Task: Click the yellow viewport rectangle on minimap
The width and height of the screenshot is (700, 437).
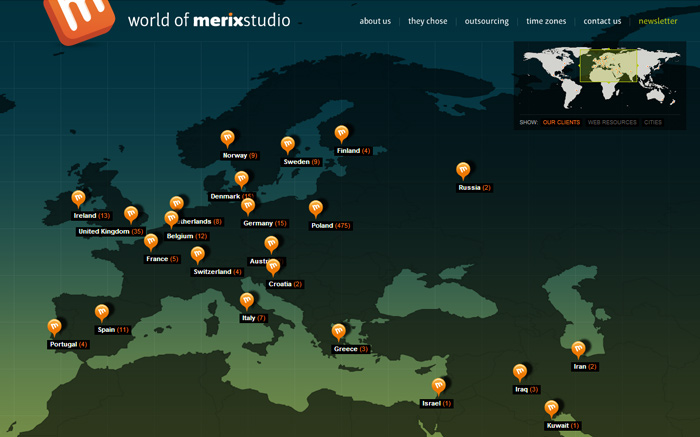Action: (608, 66)
